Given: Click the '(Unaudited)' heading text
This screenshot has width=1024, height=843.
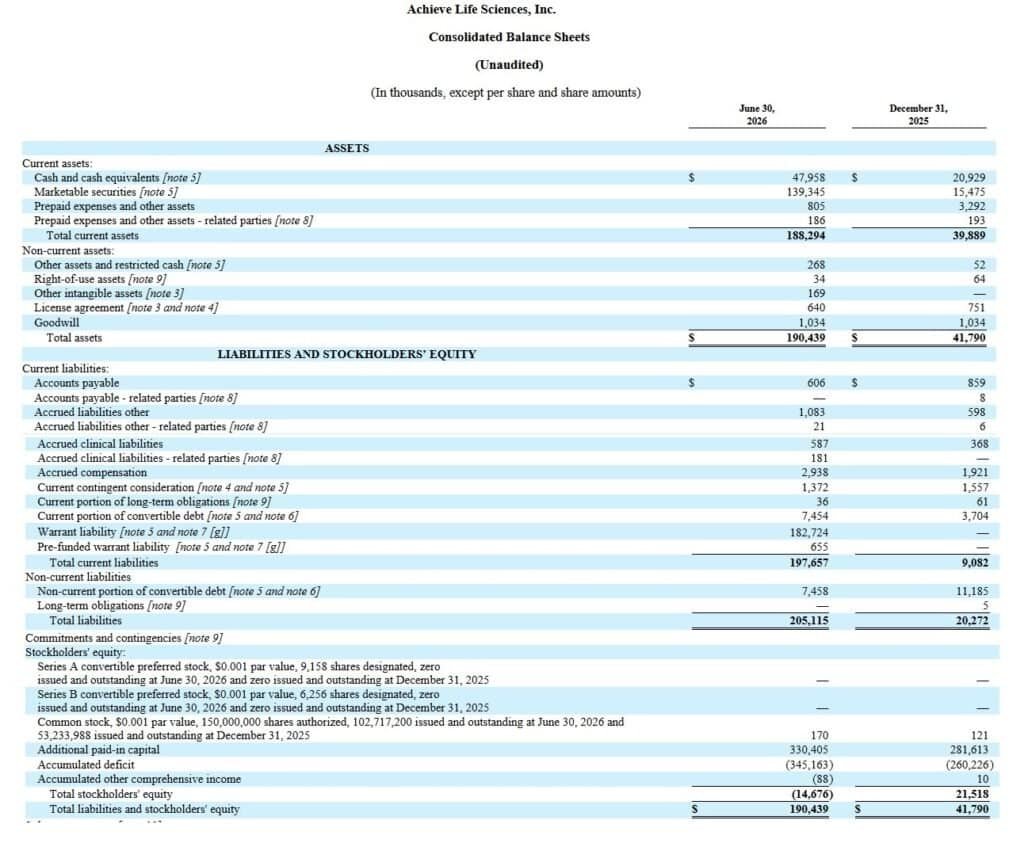Looking at the screenshot, I should coord(509,65).
